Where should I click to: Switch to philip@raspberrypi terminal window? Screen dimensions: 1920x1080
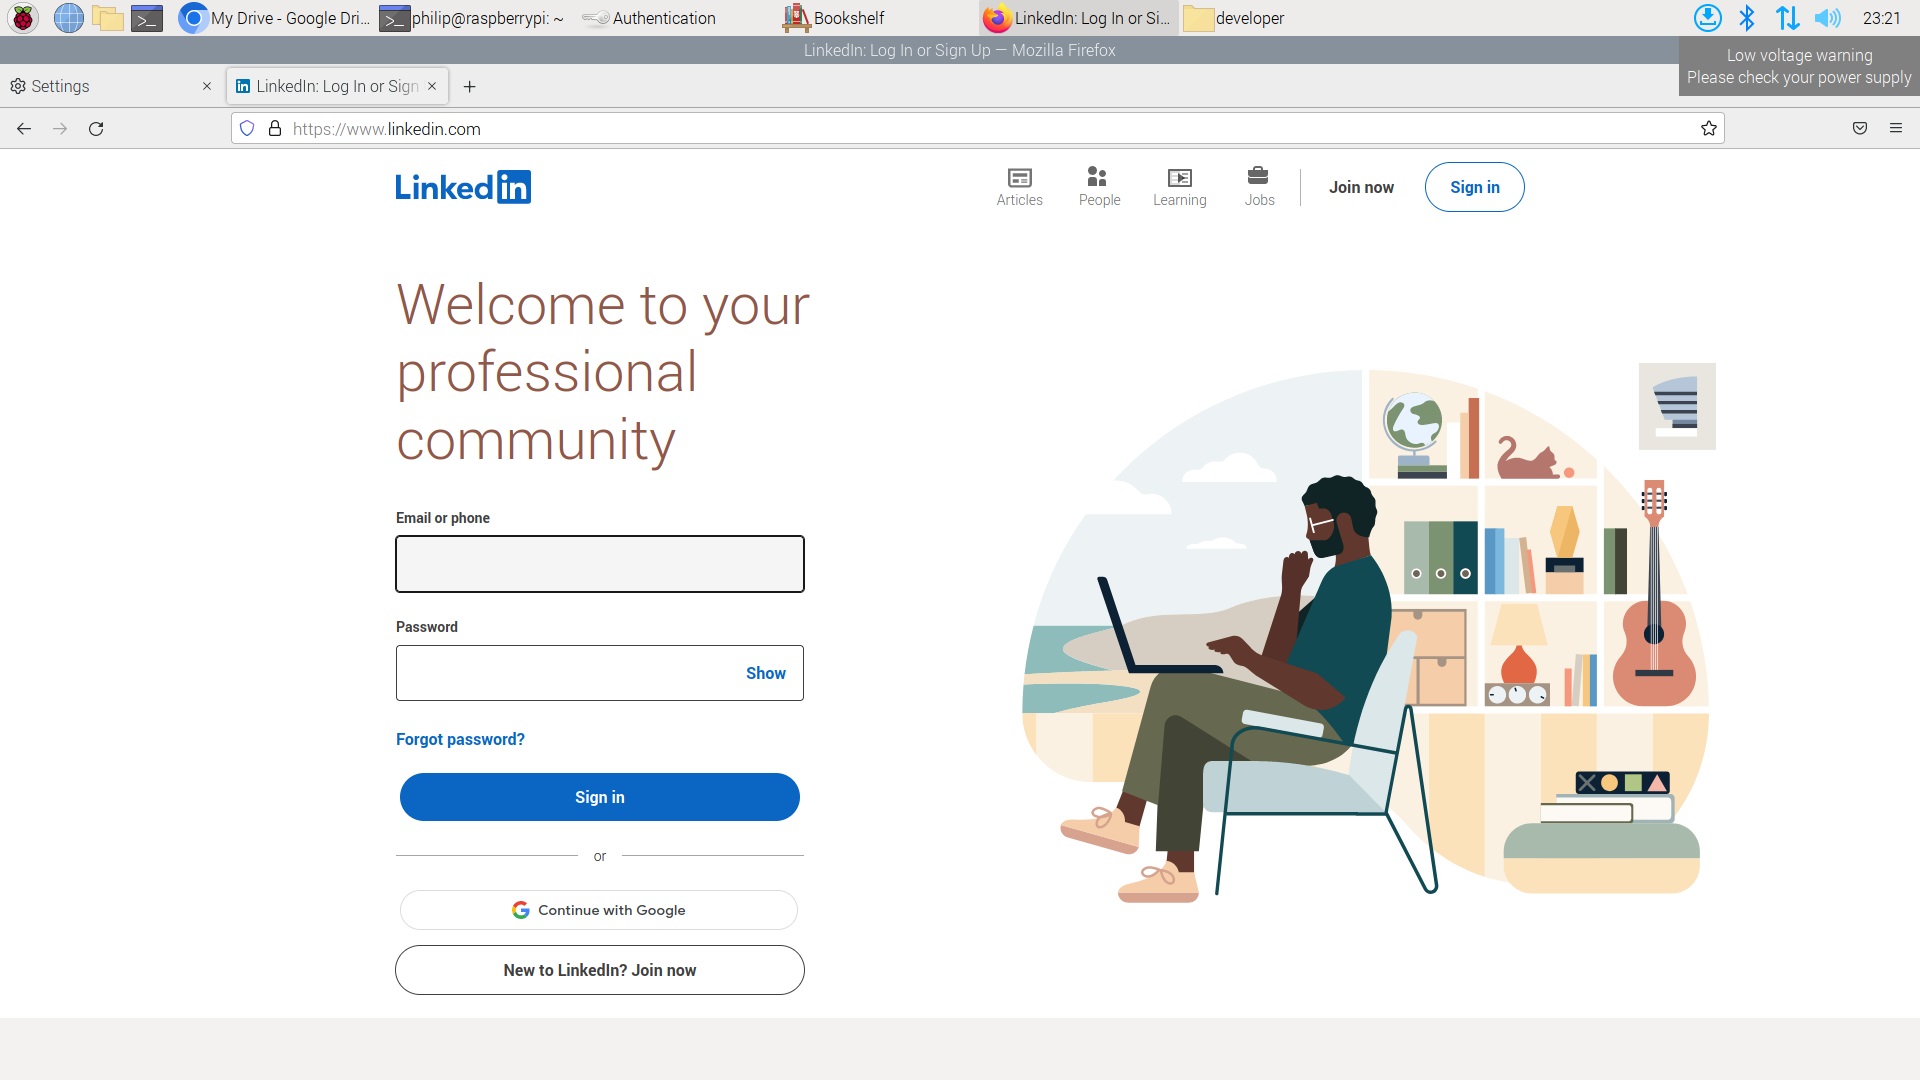click(473, 18)
